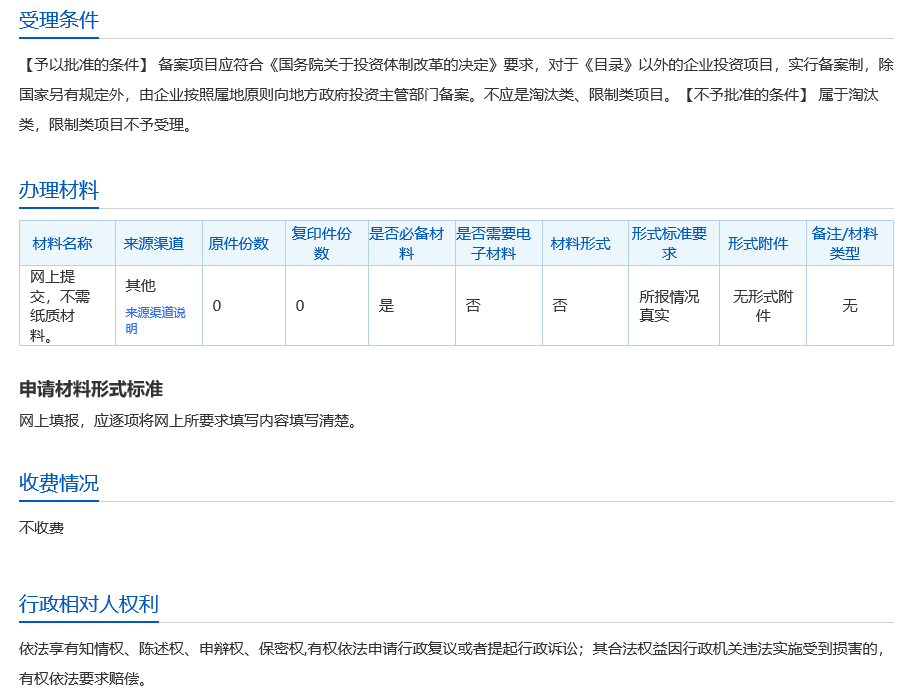Click the 收费情况 section heading
This screenshot has height=695, width=914.
59,483
